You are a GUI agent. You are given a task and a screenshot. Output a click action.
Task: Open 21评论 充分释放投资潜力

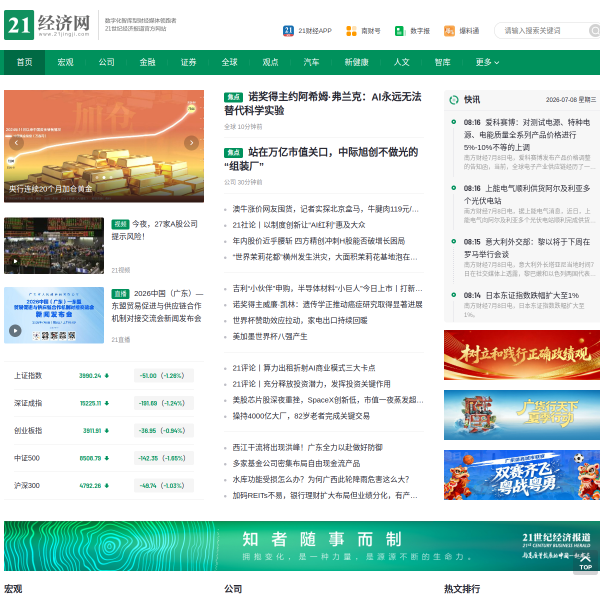pos(311,384)
